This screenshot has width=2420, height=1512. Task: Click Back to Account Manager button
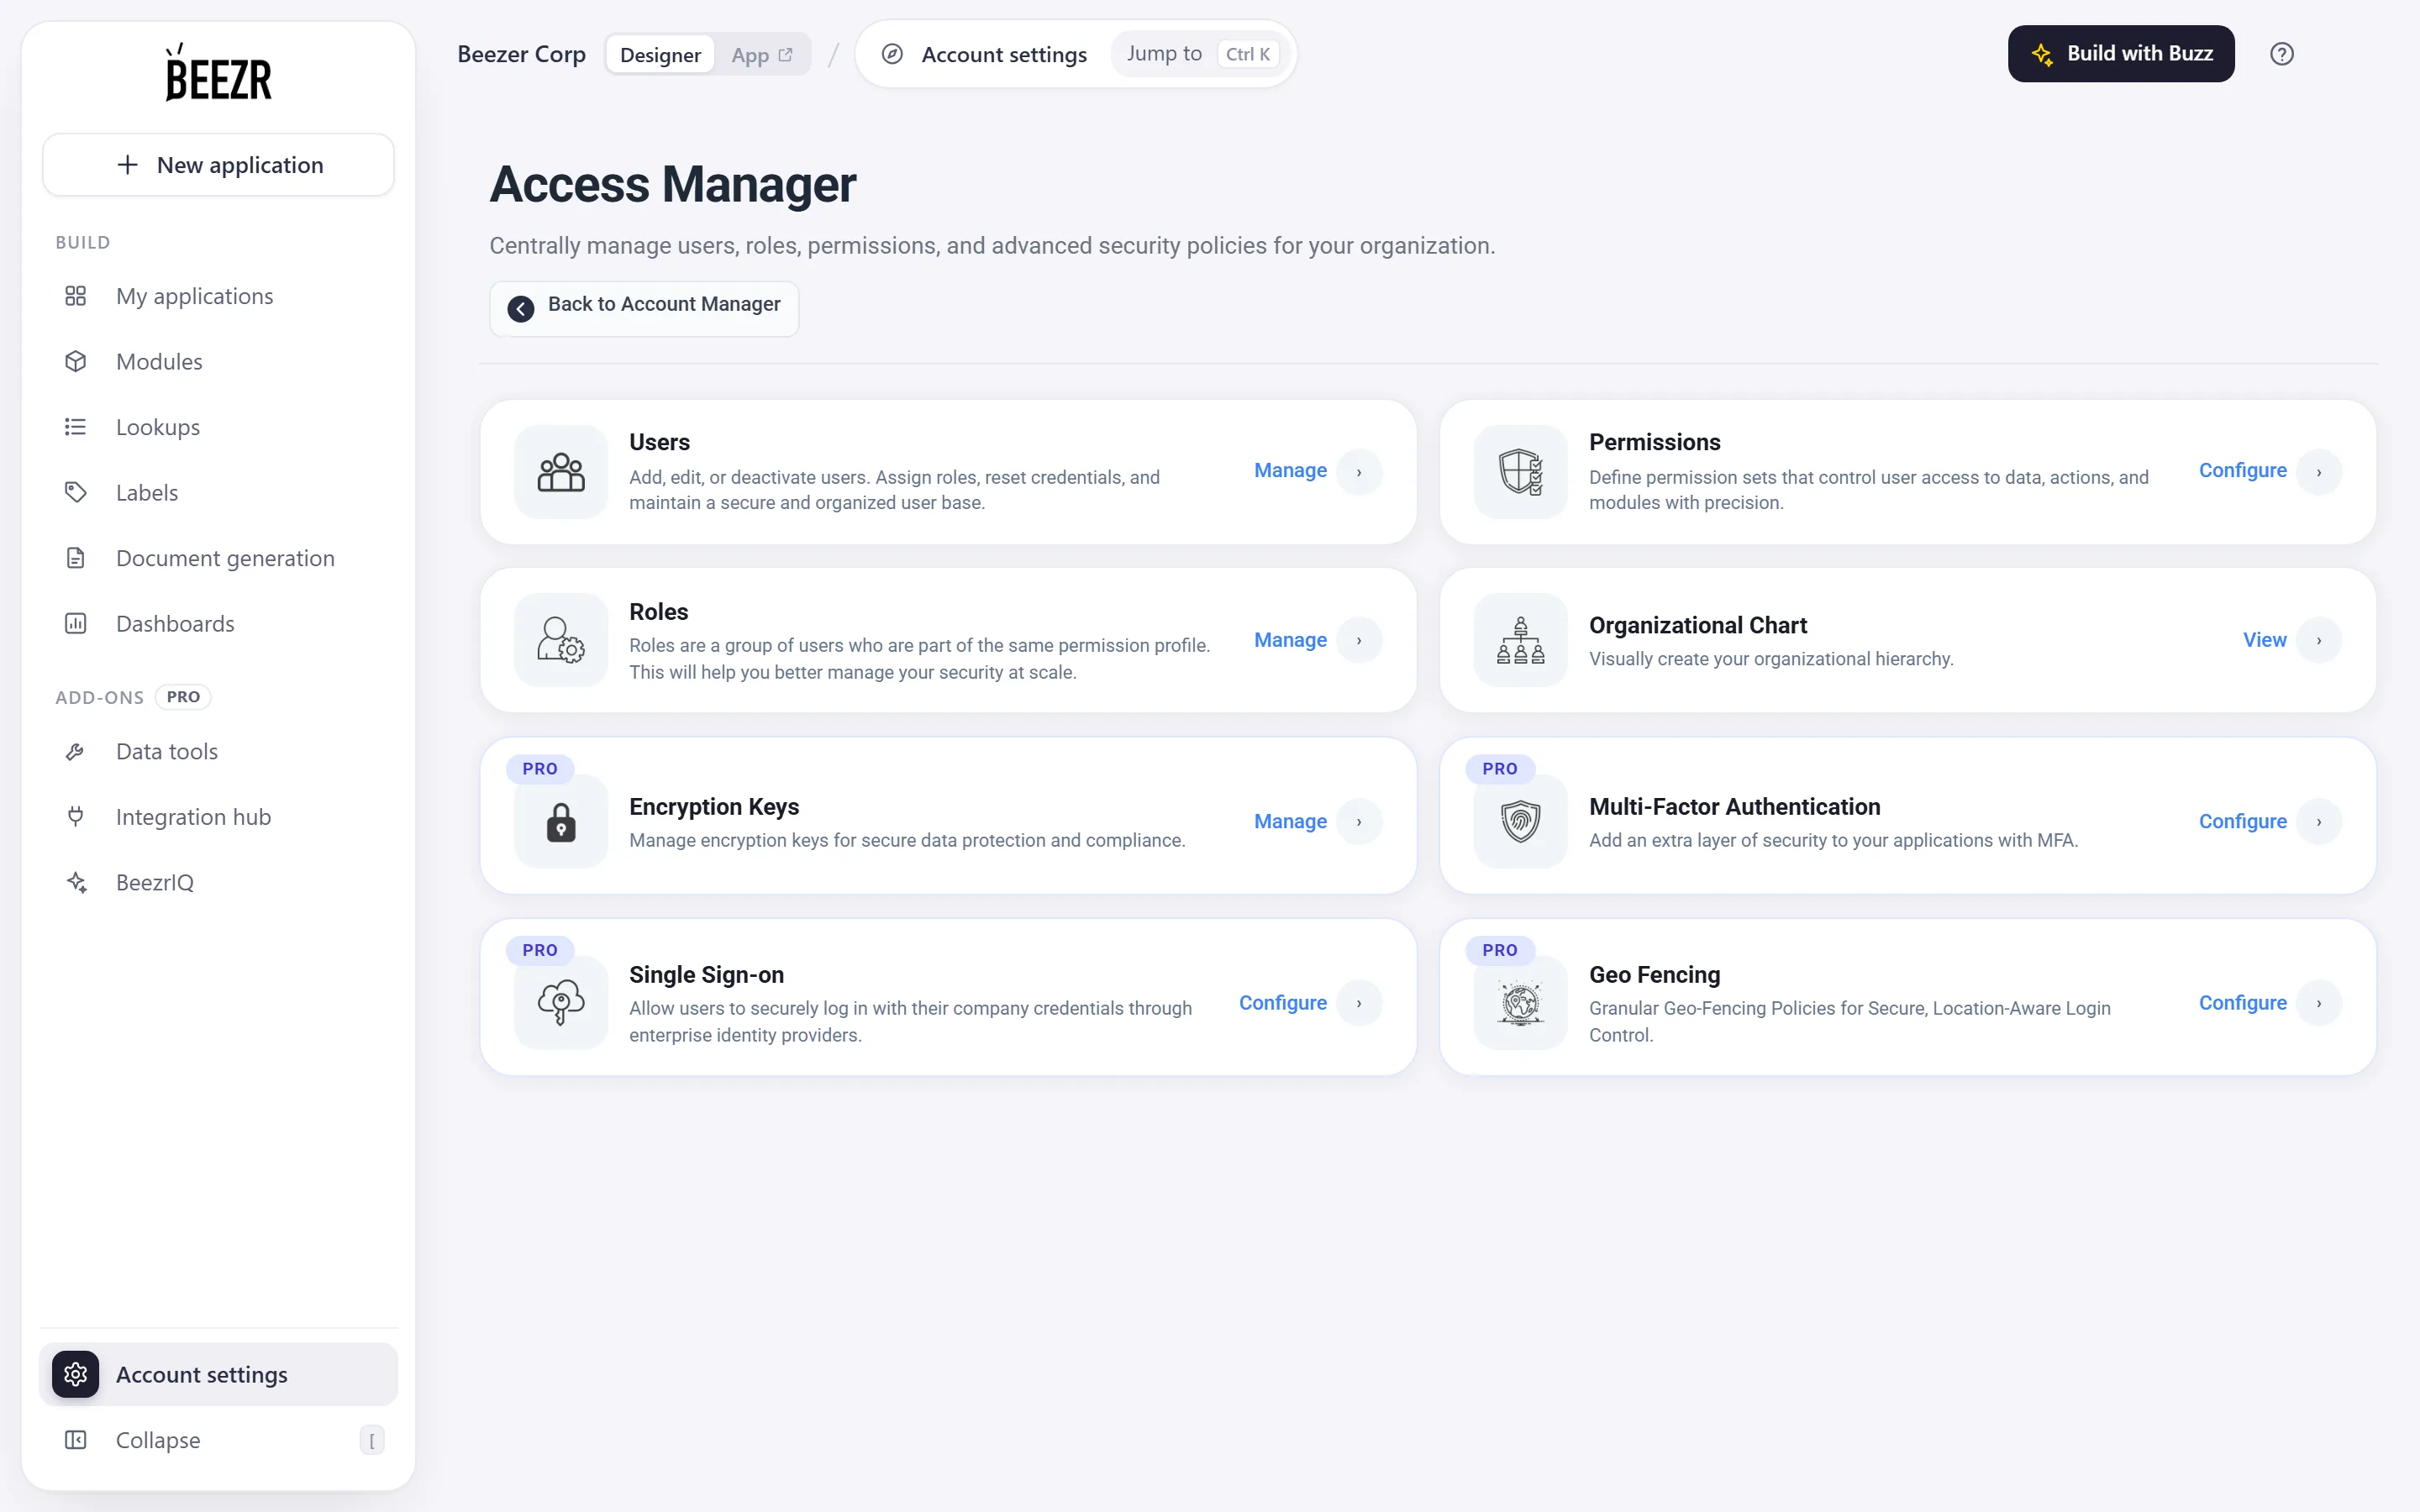click(x=644, y=308)
